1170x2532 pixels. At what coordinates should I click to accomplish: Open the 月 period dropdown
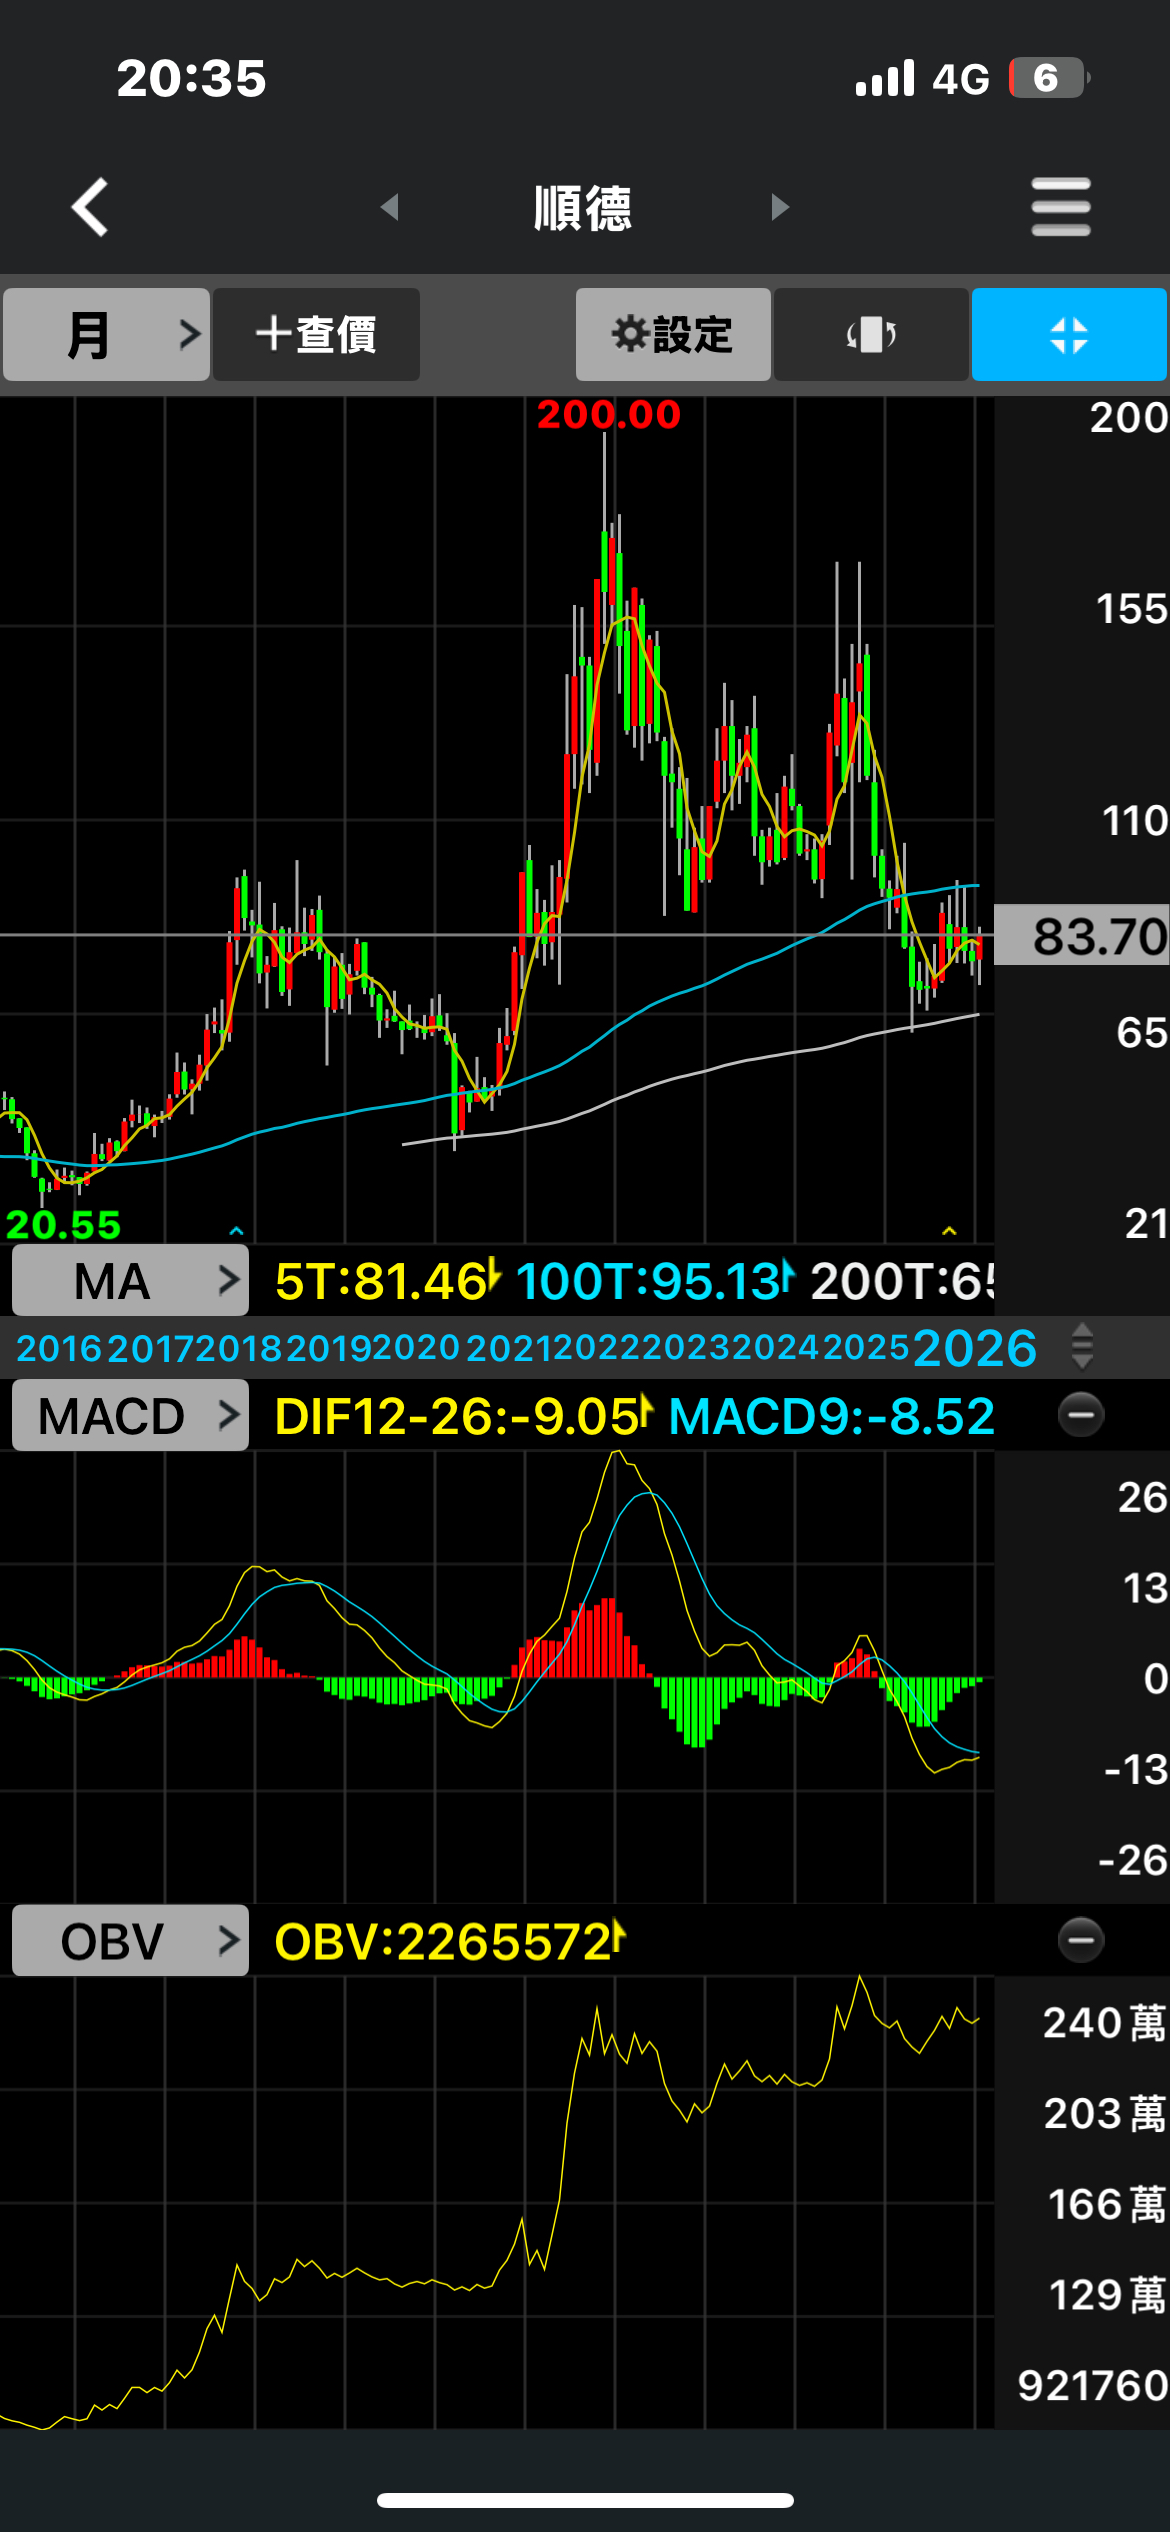point(106,335)
